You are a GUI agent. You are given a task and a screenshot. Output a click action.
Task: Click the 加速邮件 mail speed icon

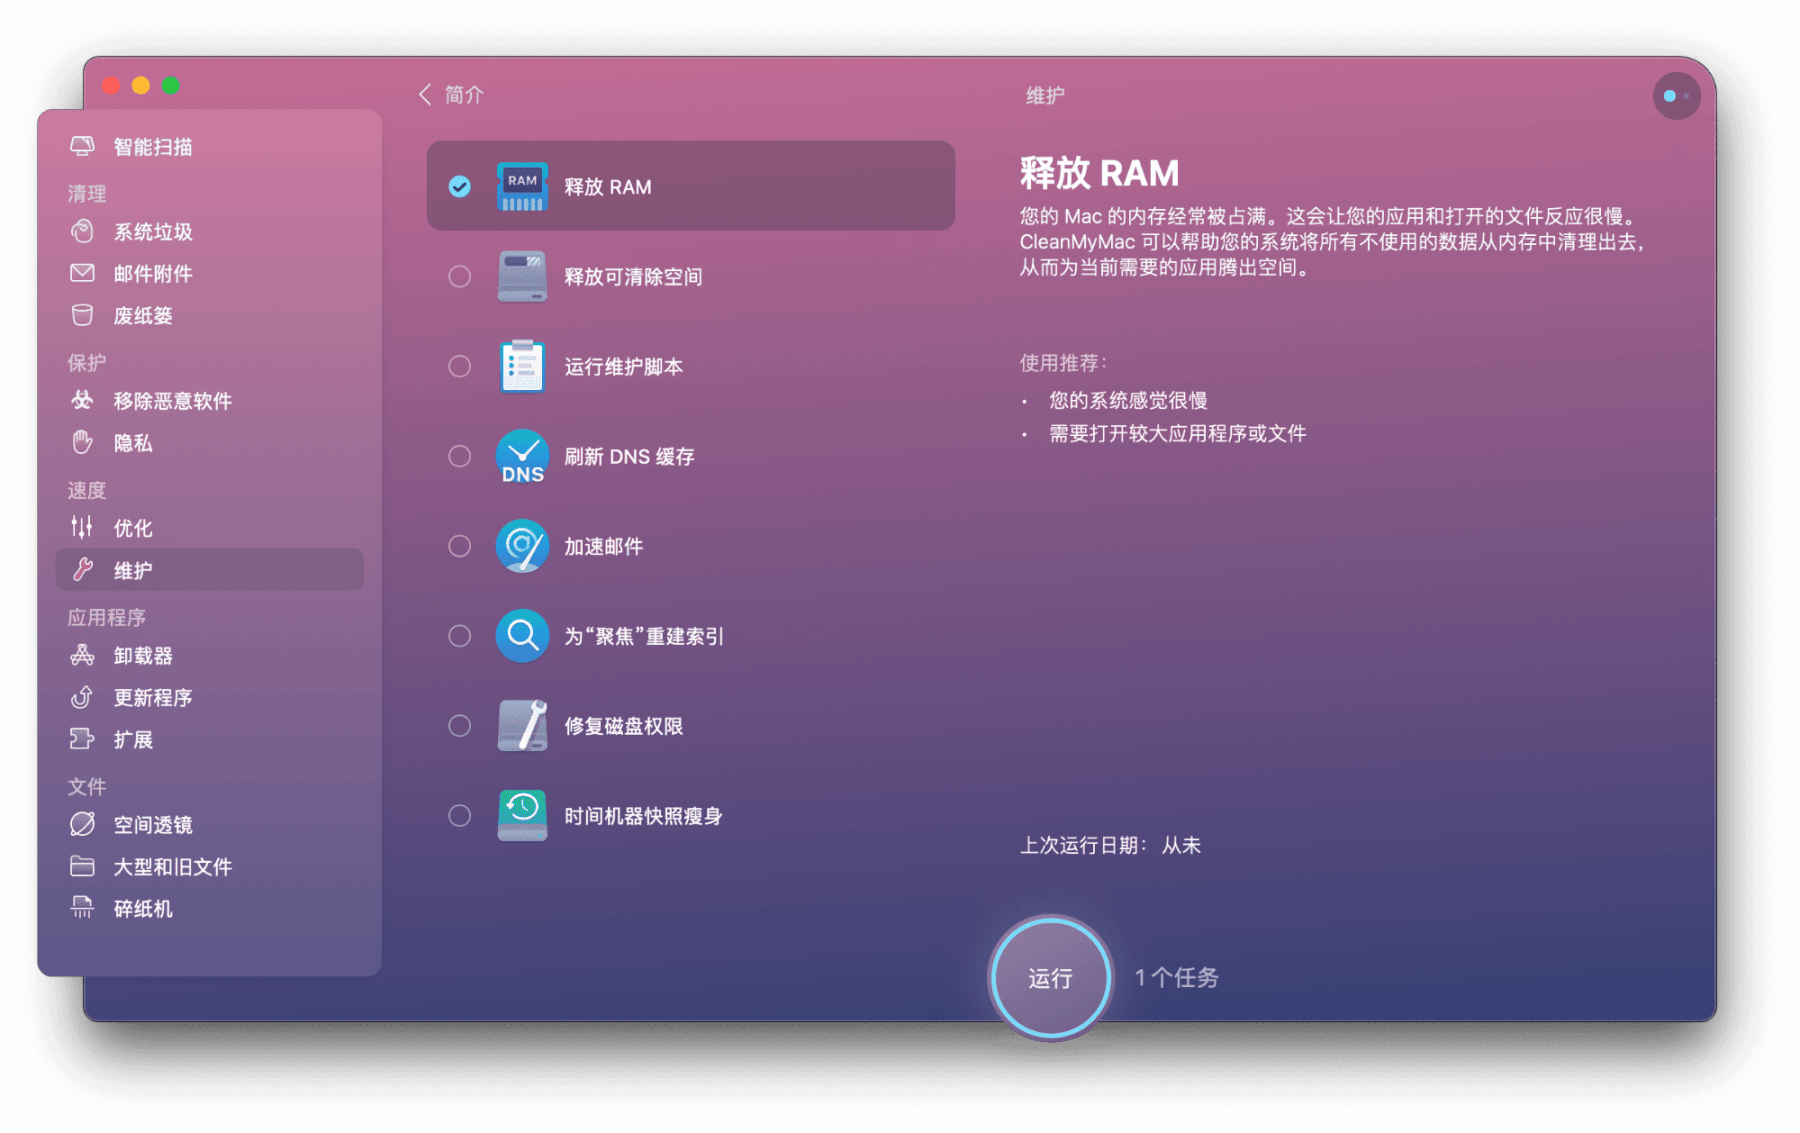[x=522, y=546]
